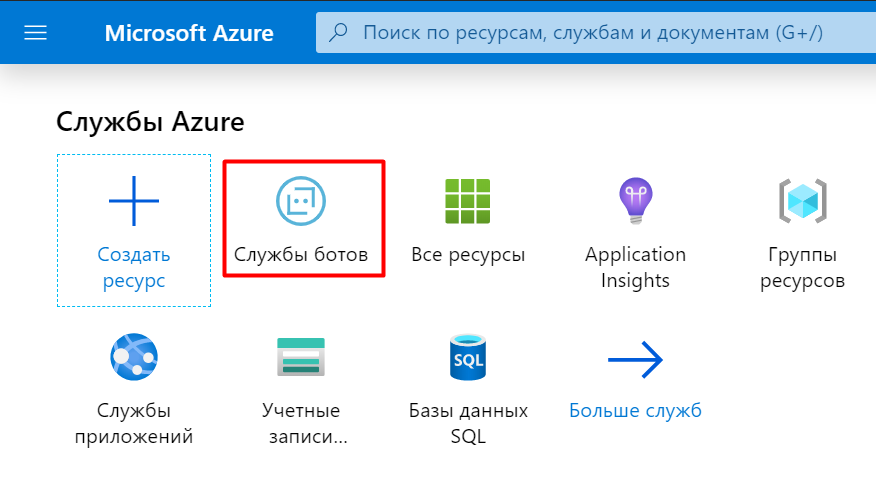Click the search magnifier icon

pos(338,32)
